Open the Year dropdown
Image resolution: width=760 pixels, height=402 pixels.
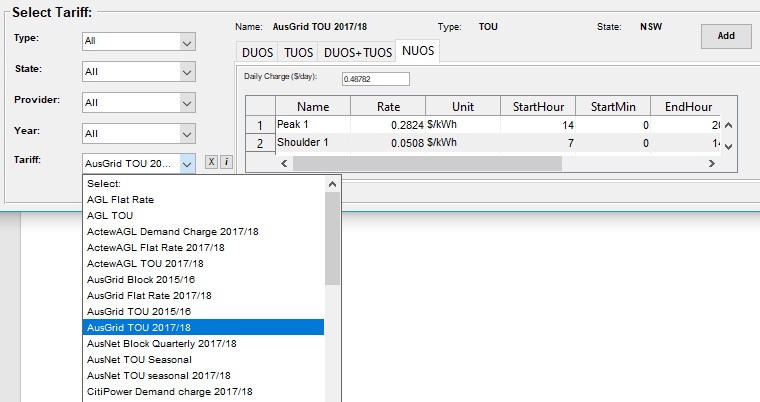[139, 134]
